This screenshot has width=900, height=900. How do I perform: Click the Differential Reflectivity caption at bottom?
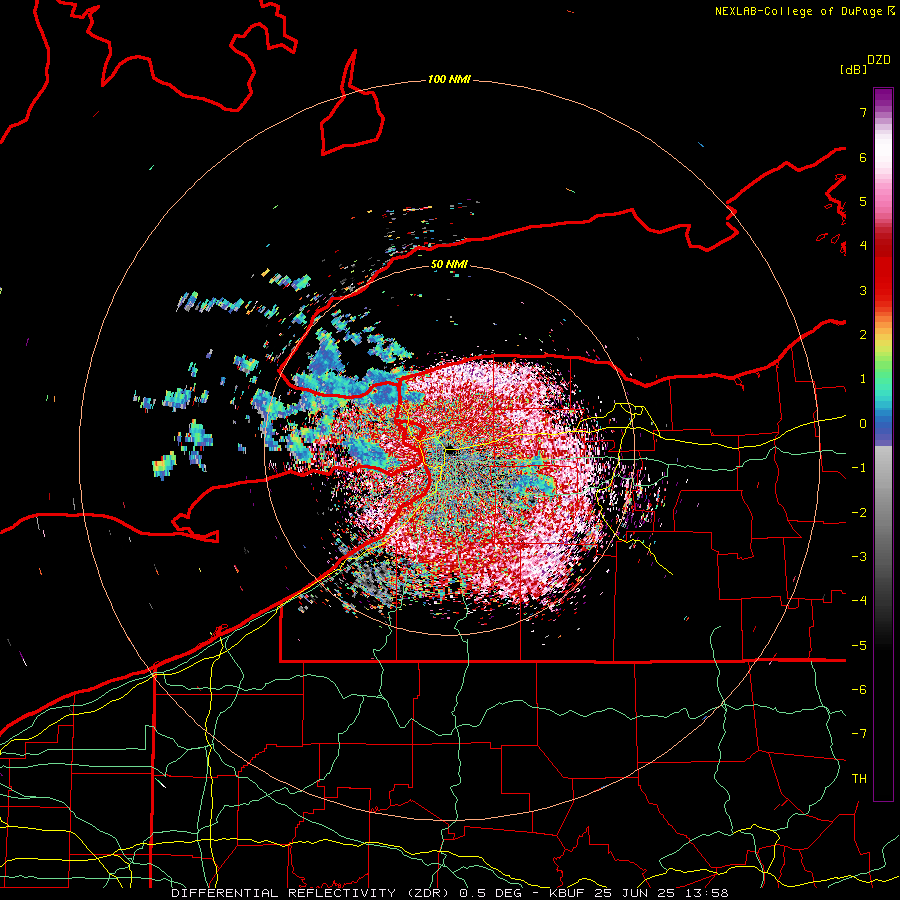pos(449,893)
